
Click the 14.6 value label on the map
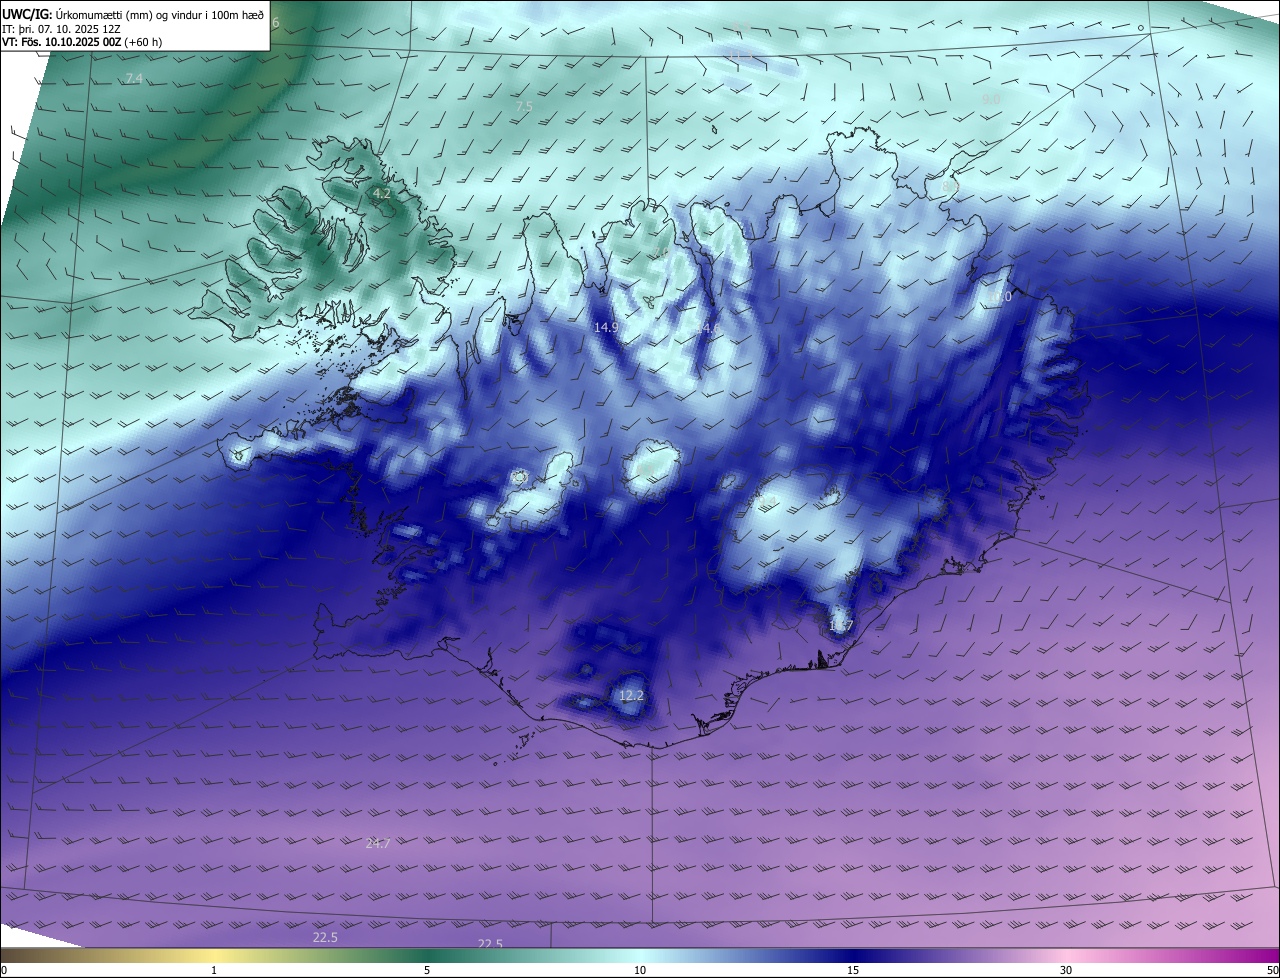[707, 328]
